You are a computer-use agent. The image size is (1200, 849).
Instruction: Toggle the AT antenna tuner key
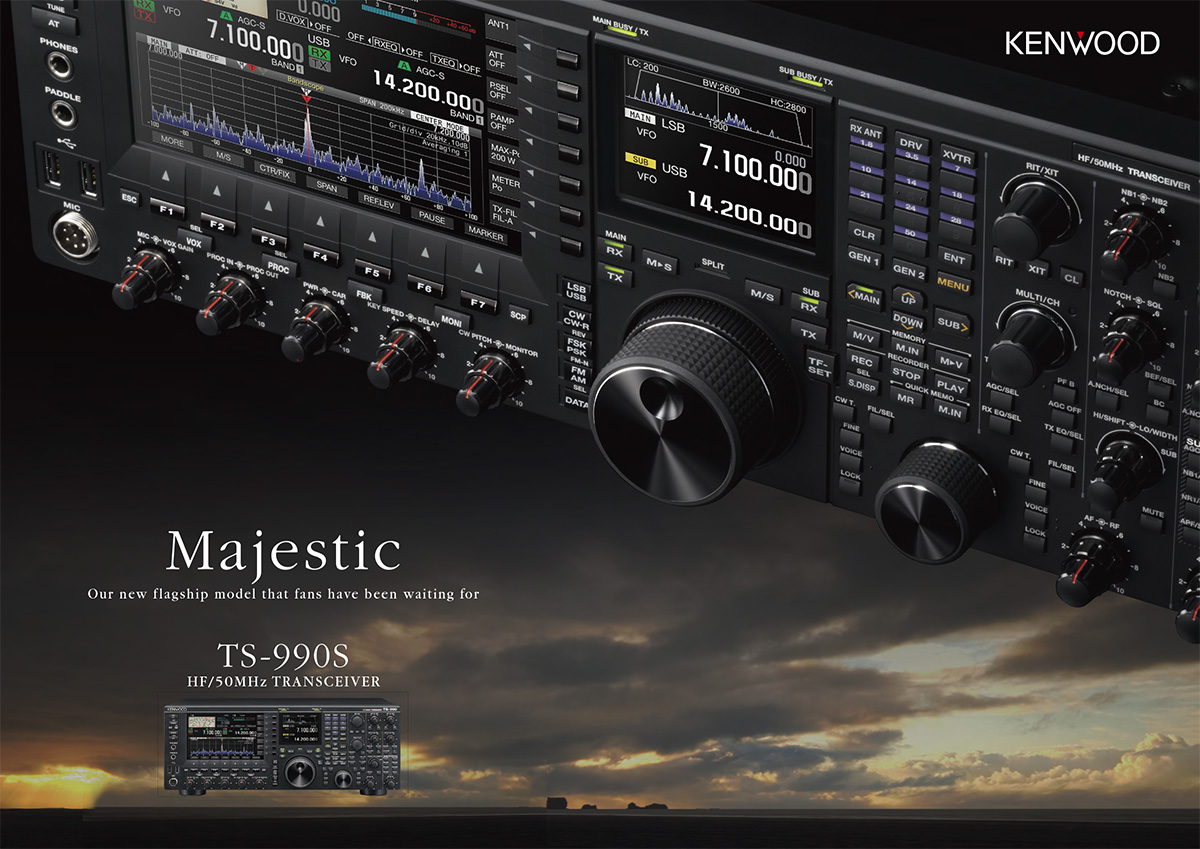54,22
